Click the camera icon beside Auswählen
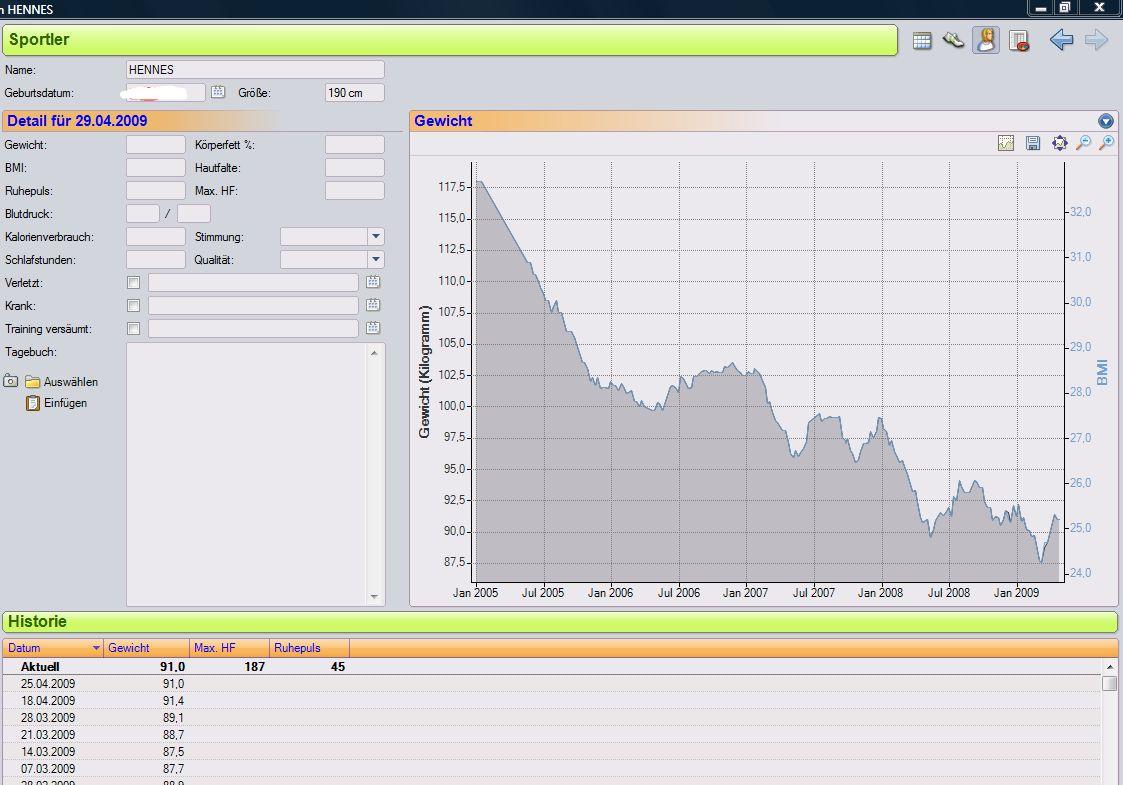 click(x=11, y=381)
